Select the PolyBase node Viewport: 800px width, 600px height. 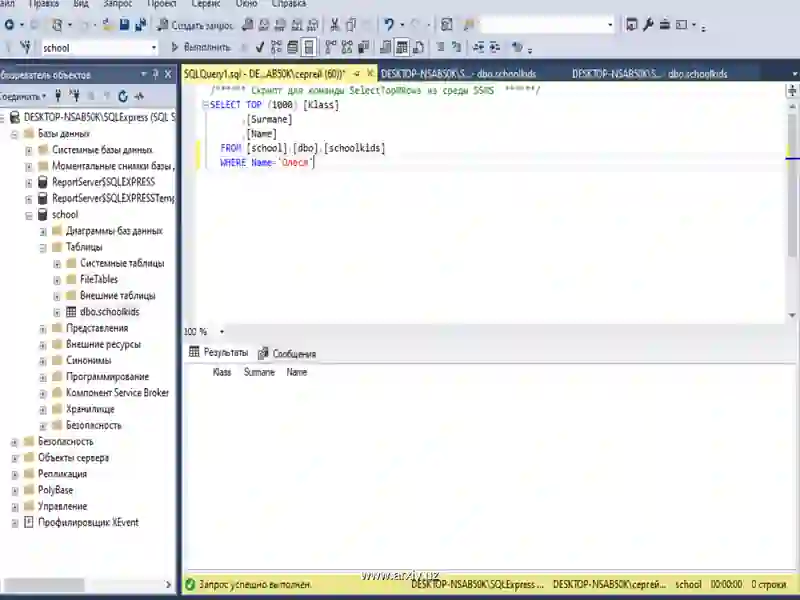pyautogui.click(x=55, y=490)
